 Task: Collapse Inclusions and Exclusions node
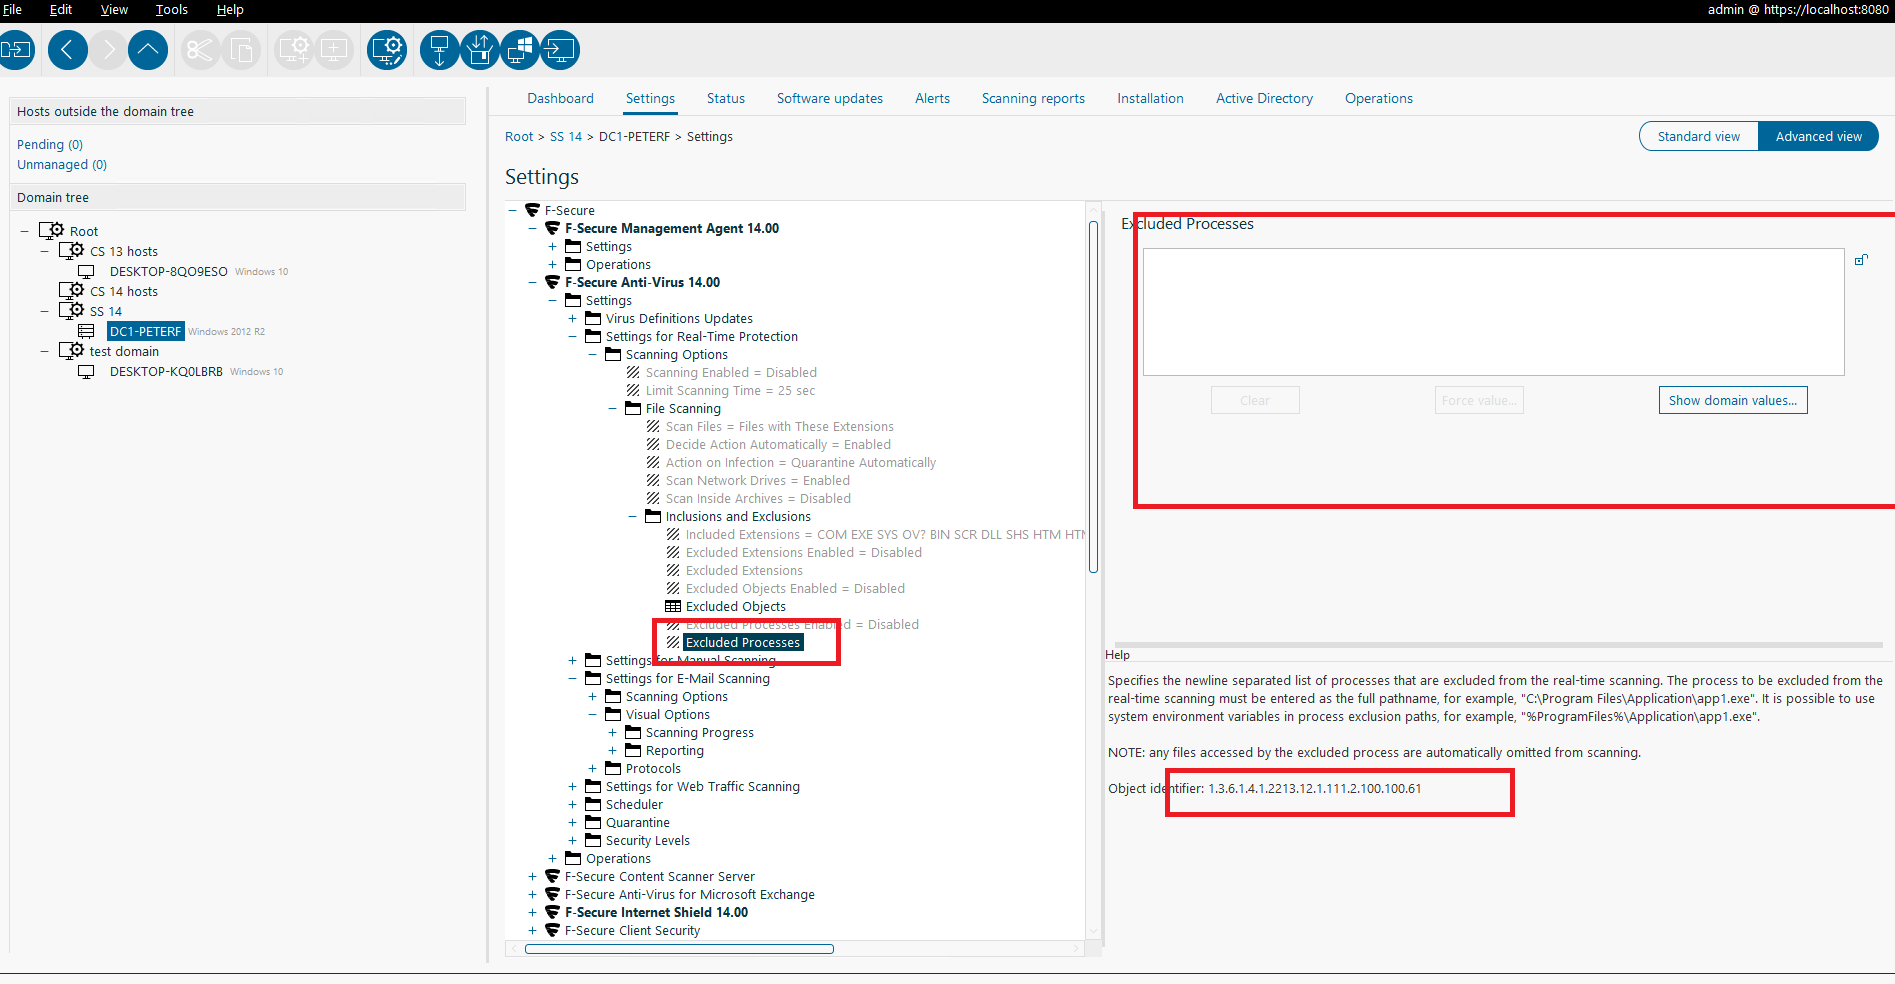[x=632, y=516]
